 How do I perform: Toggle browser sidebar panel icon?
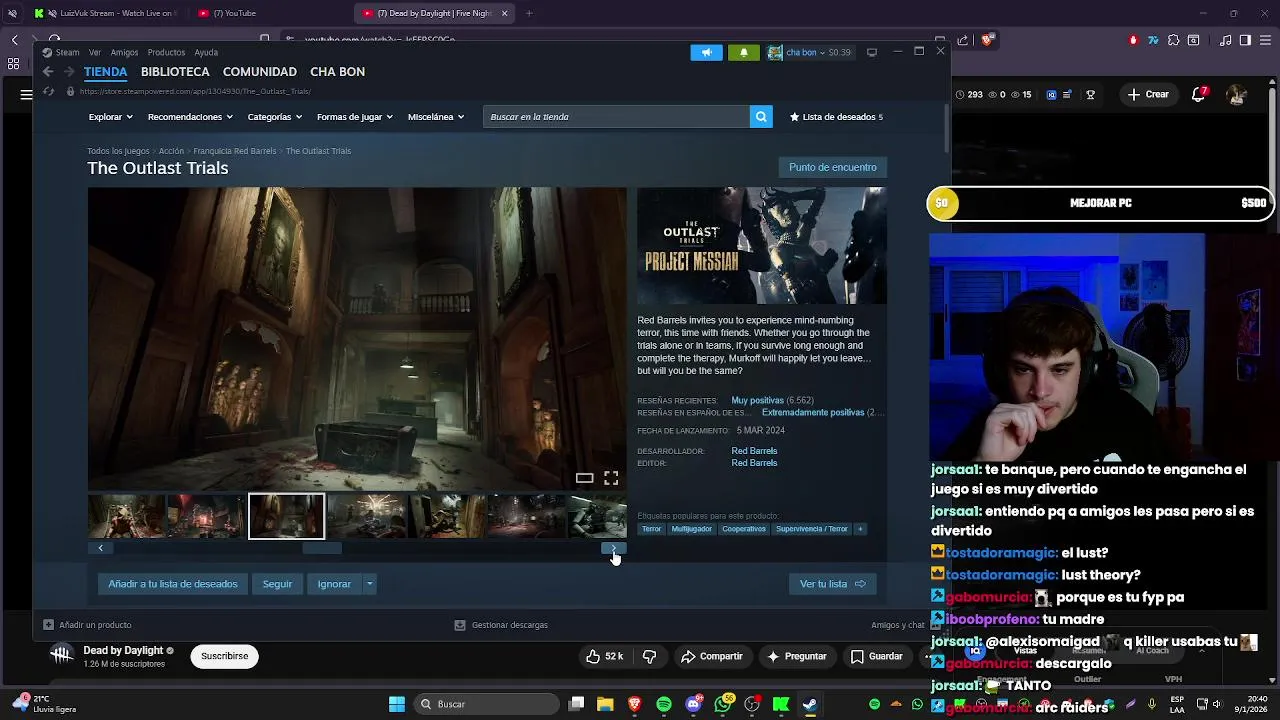click(x=1245, y=40)
